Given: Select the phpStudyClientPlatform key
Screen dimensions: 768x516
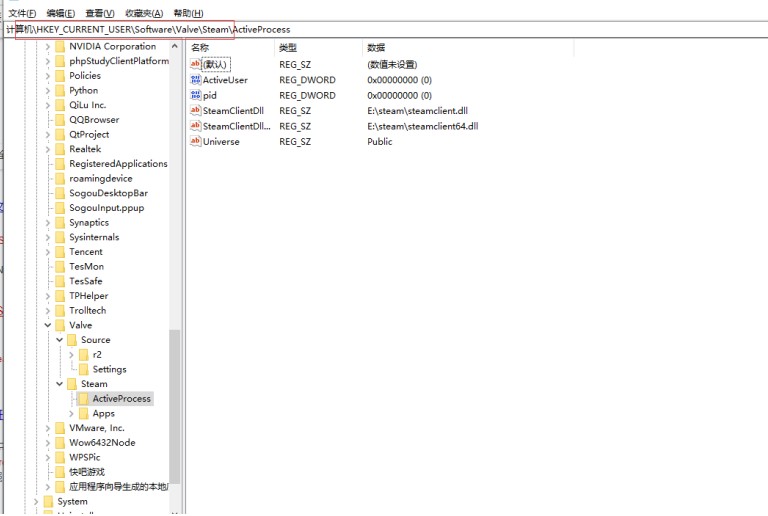Looking at the screenshot, I should click(x=119, y=61).
